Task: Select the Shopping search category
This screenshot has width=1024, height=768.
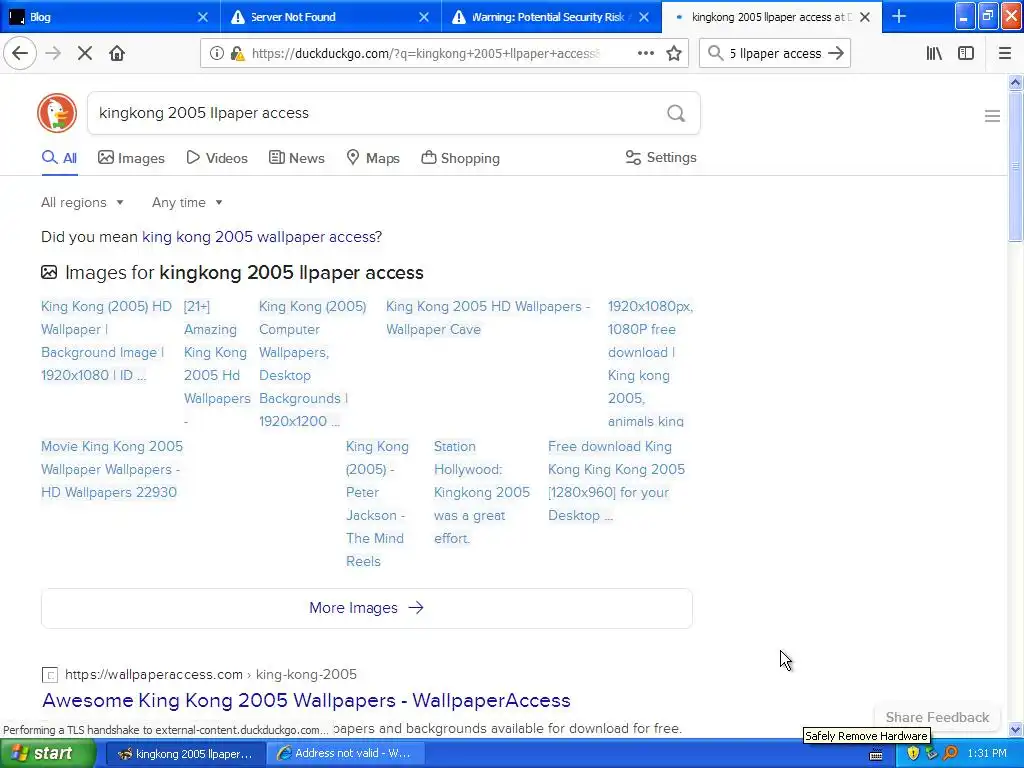Action: click(460, 158)
